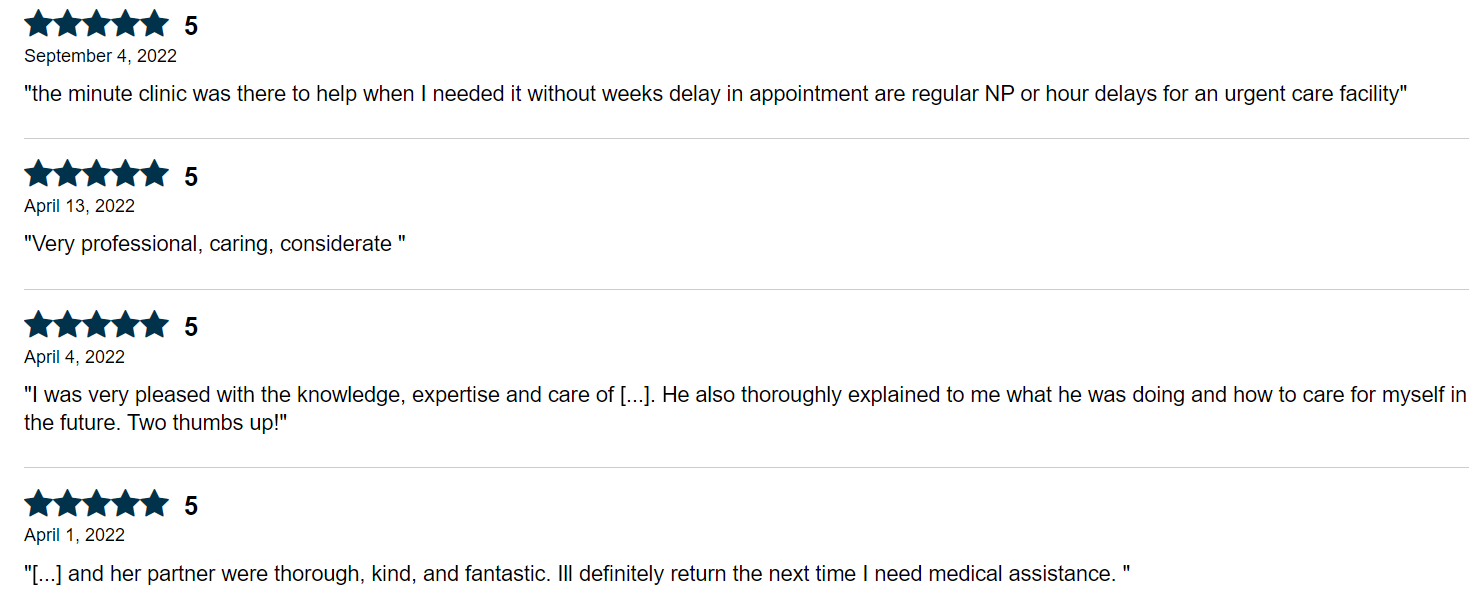Click the first star of the April 4, 2022 review
The width and height of the screenshot is (1476, 606).
pos(38,325)
